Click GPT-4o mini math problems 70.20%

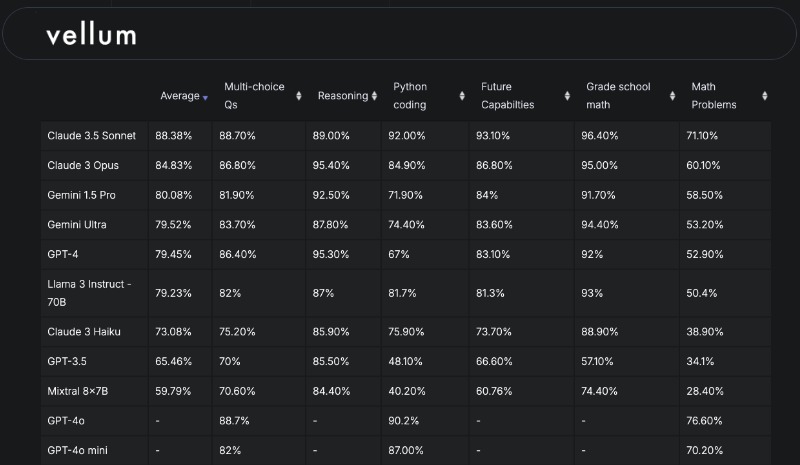(704, 451)
